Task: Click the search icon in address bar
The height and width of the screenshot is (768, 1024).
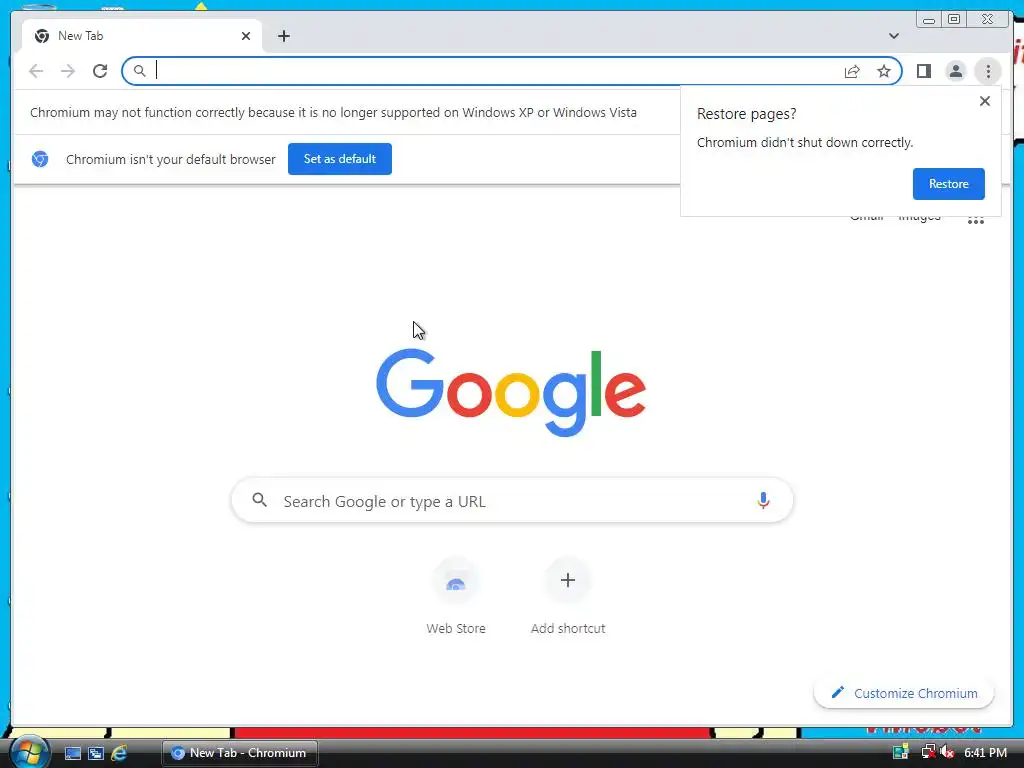Action: click(139, 71)
